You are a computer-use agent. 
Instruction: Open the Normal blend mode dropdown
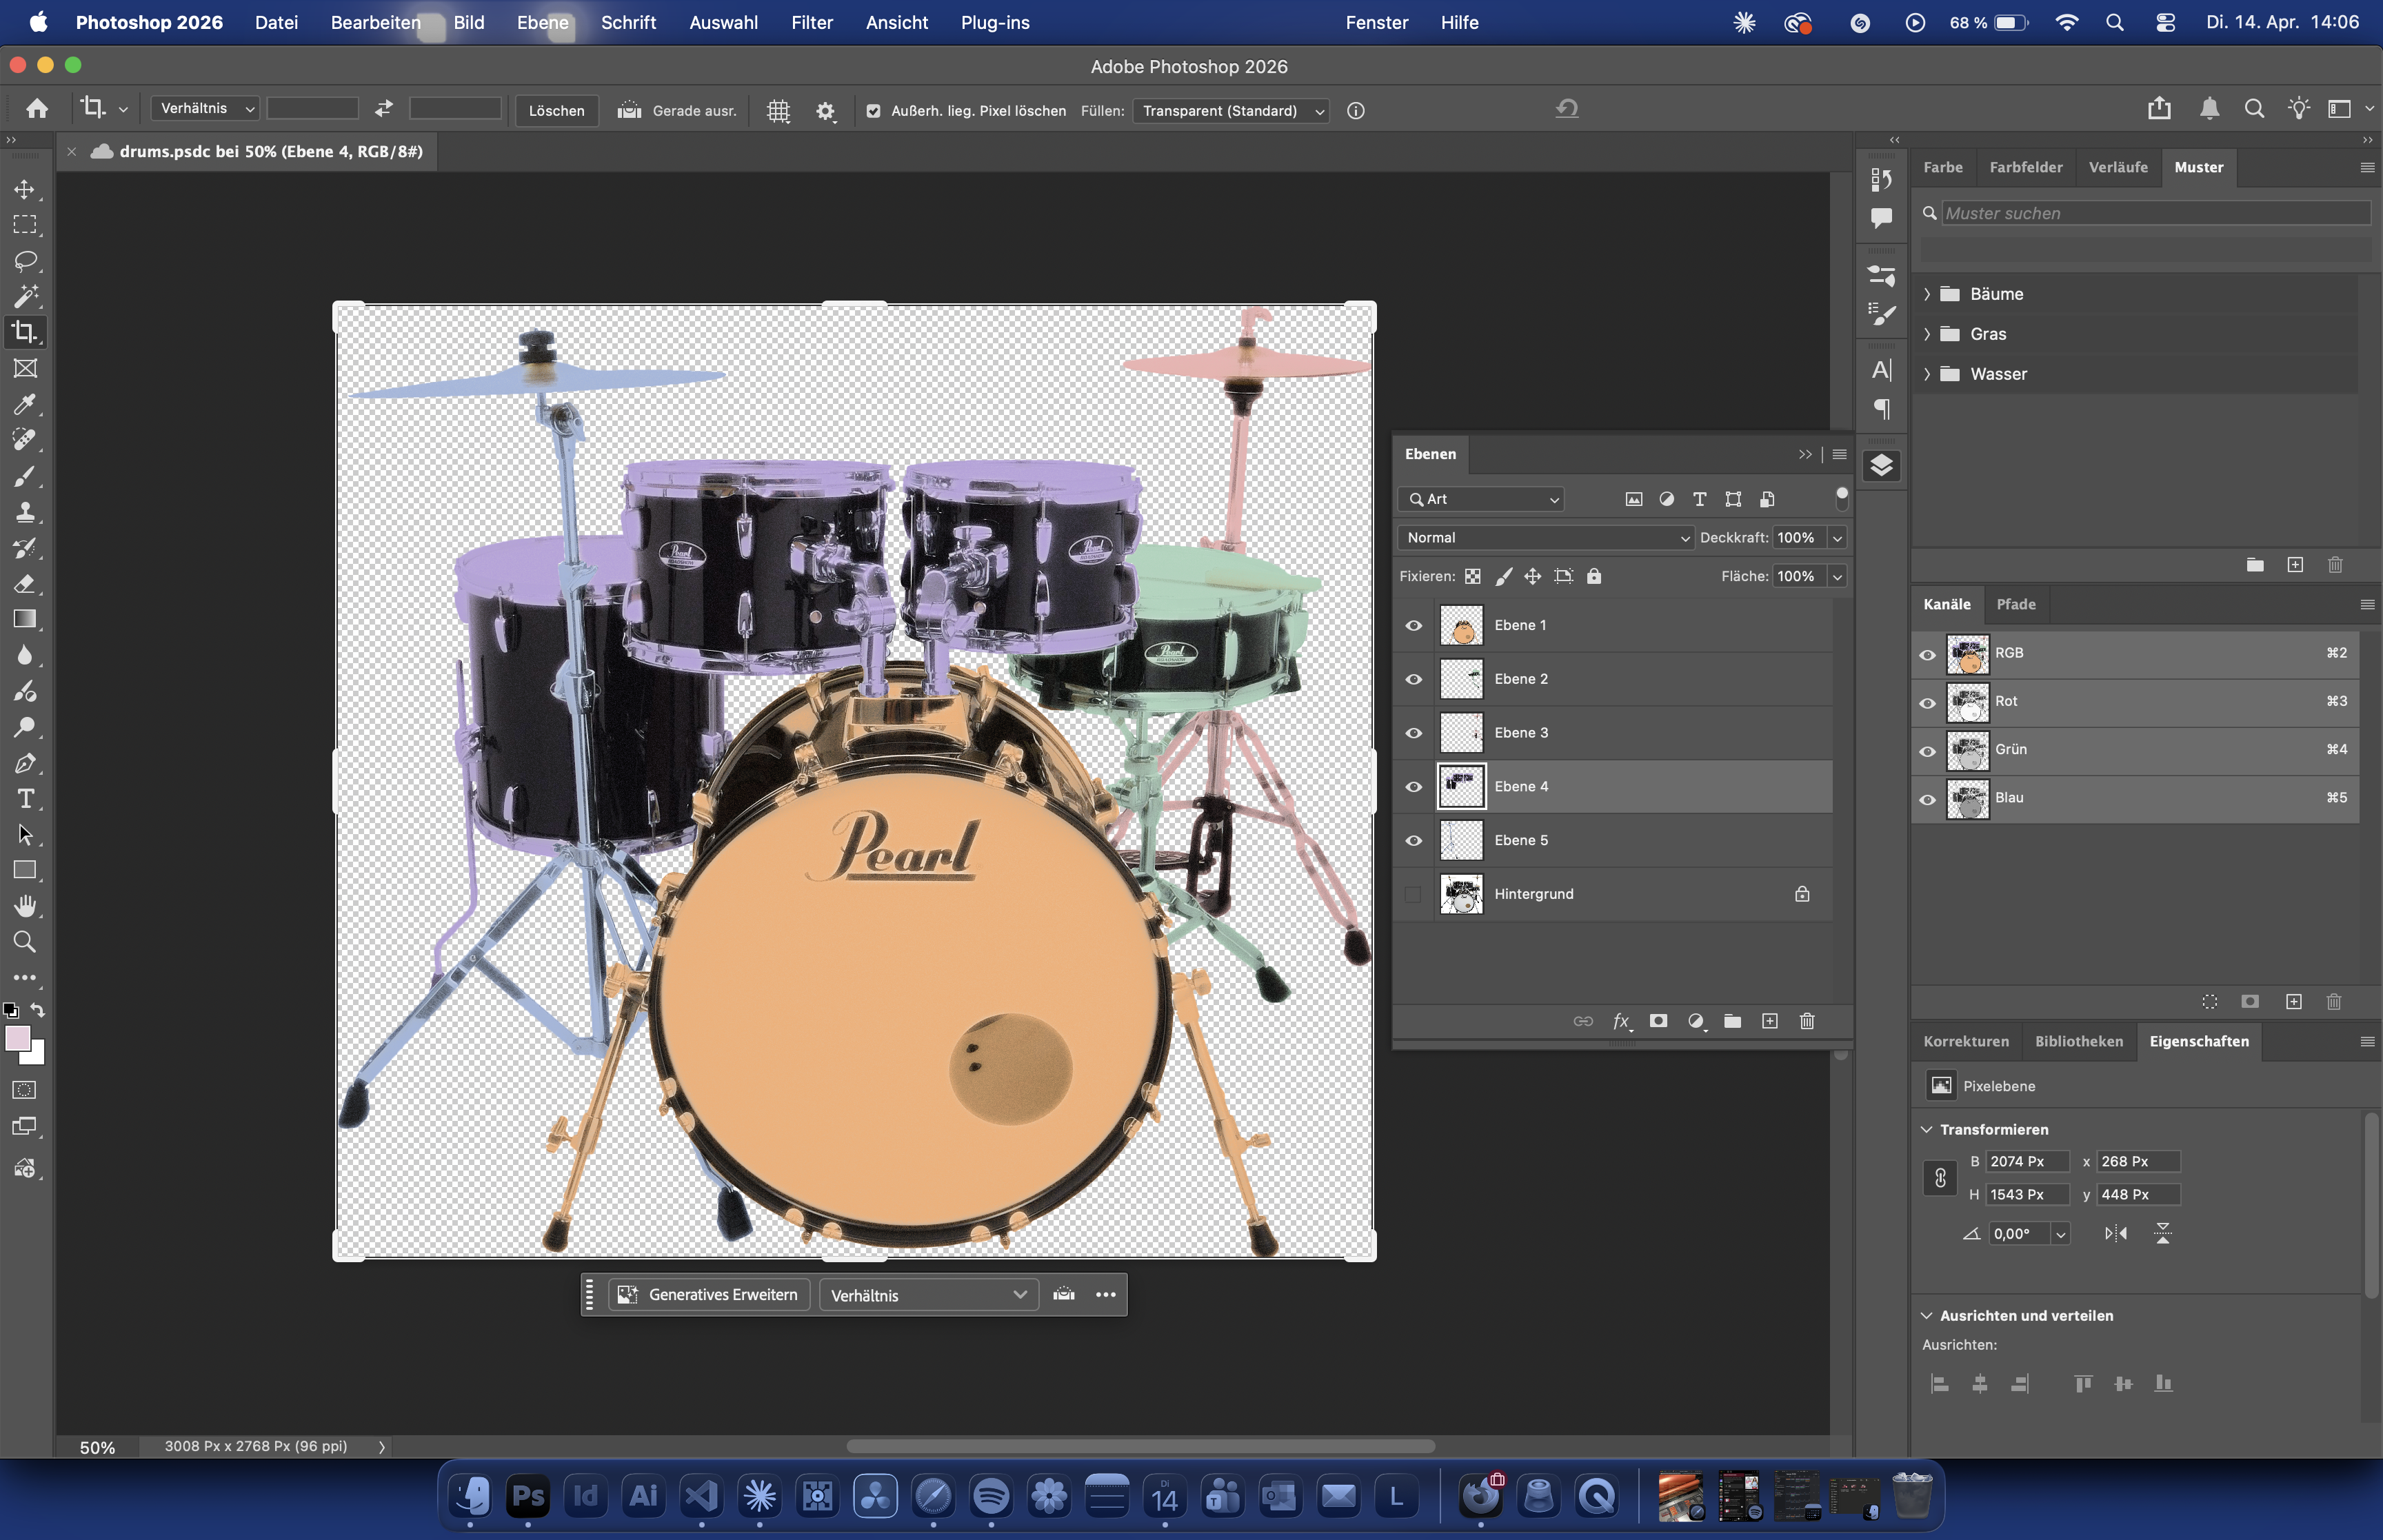(1545, 538)
